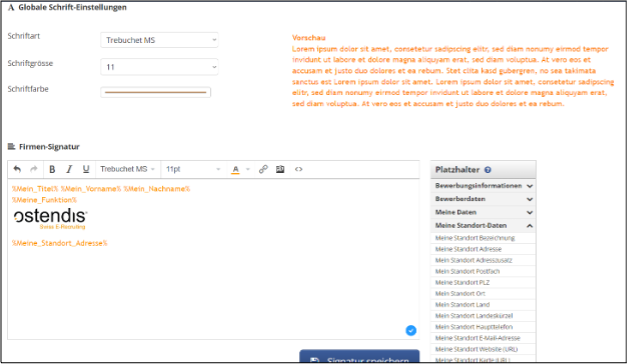Click the %Meine_Standort_Adresse% line in editor
628x364 pixels.
click(60, 243)
